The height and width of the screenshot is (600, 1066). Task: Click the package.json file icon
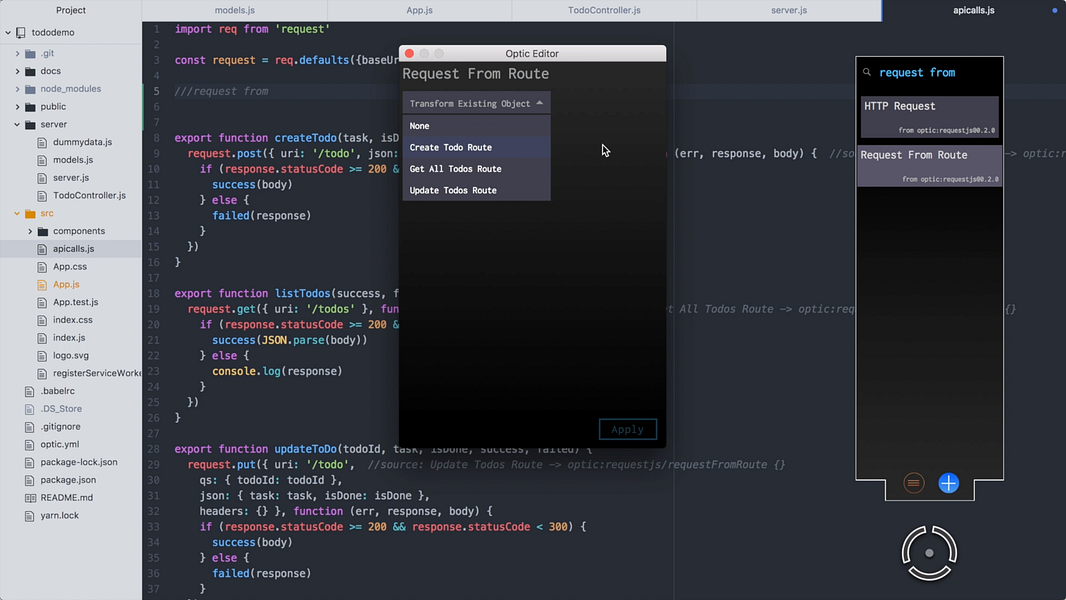29,480
